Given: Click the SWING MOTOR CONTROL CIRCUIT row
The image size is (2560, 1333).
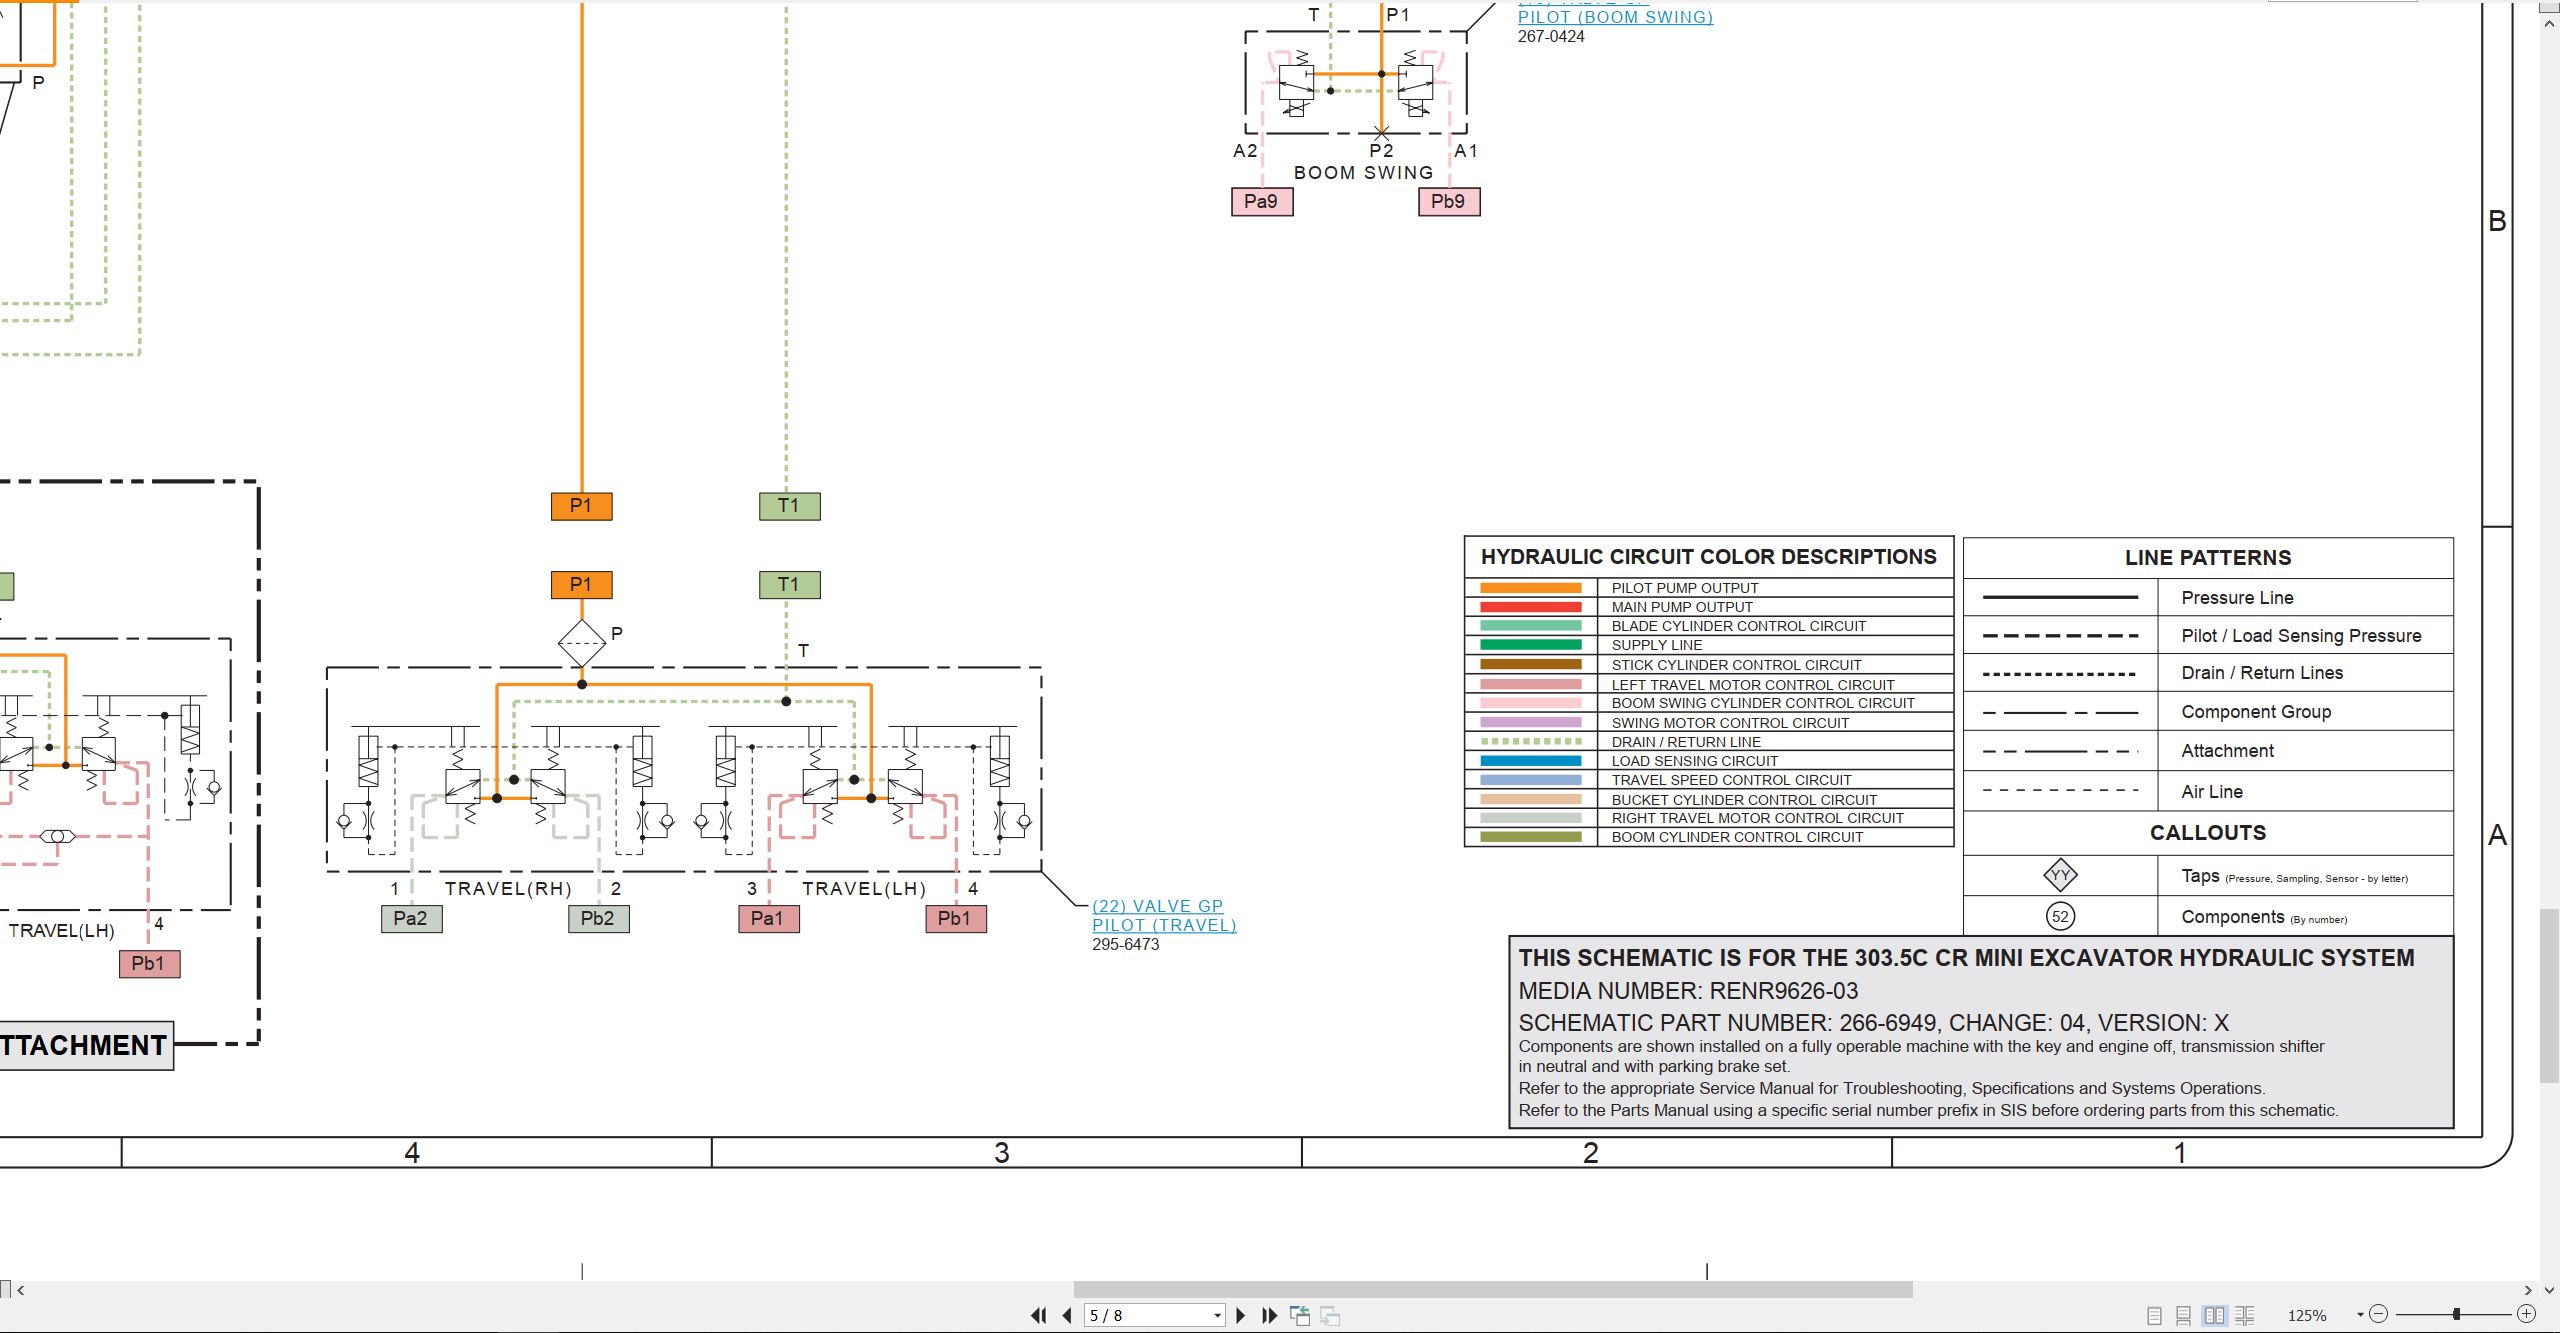Looking at the screenshot, I should [x=1709, y=722].
